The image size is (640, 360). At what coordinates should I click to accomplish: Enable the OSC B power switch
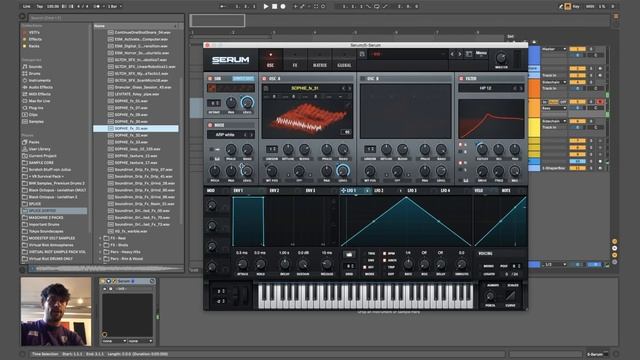tap(362, 78)
